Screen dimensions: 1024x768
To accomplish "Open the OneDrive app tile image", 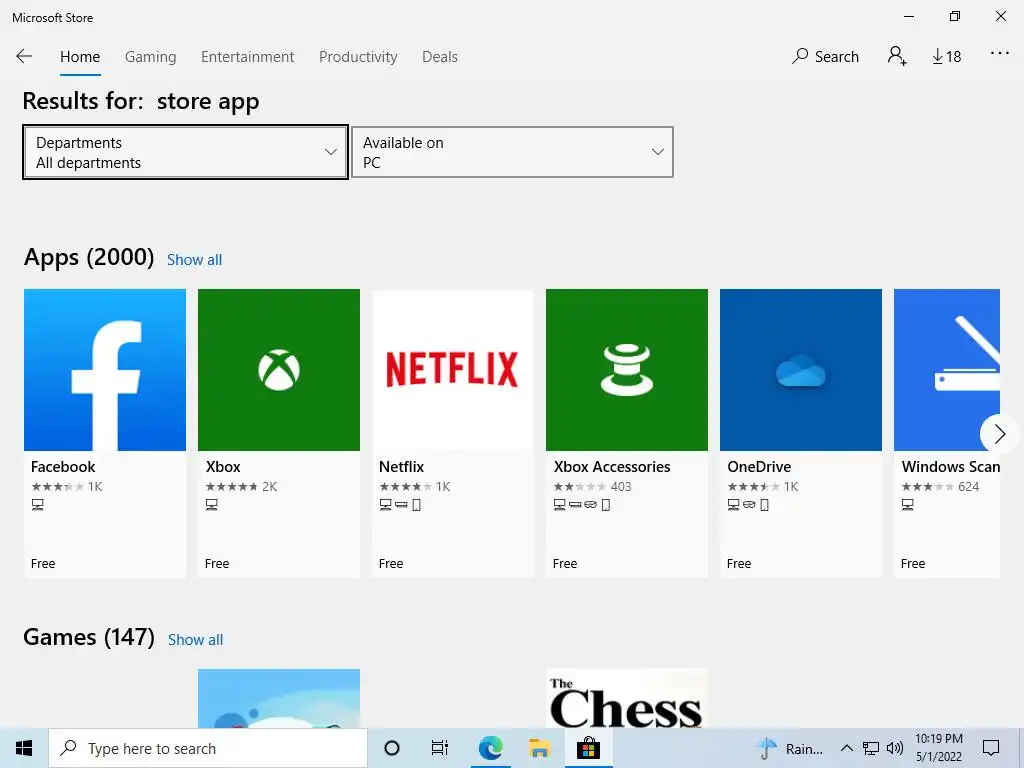I will pos(801,370).
